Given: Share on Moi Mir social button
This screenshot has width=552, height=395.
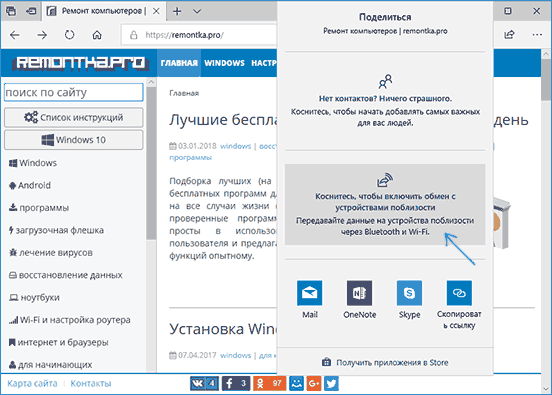Looking at the screenshot, I should click(296, 383).
